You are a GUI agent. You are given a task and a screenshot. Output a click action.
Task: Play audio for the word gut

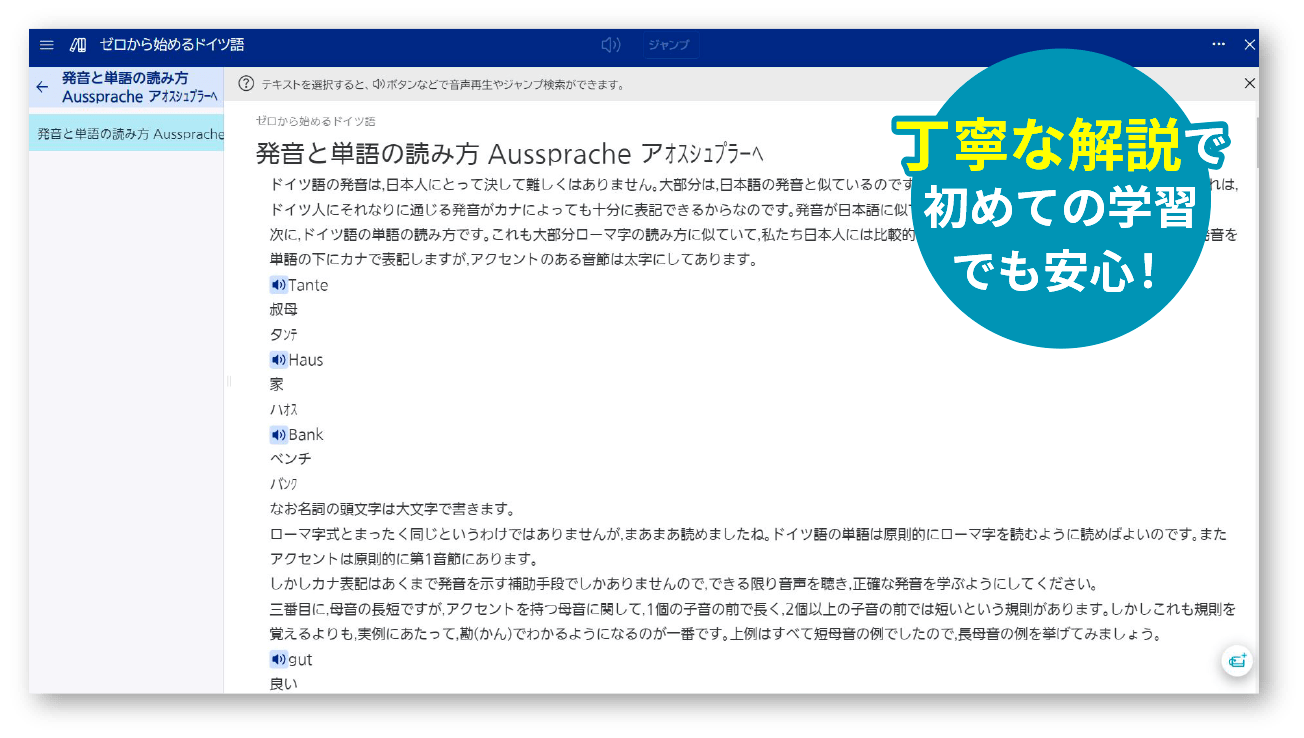coord(278,659)
